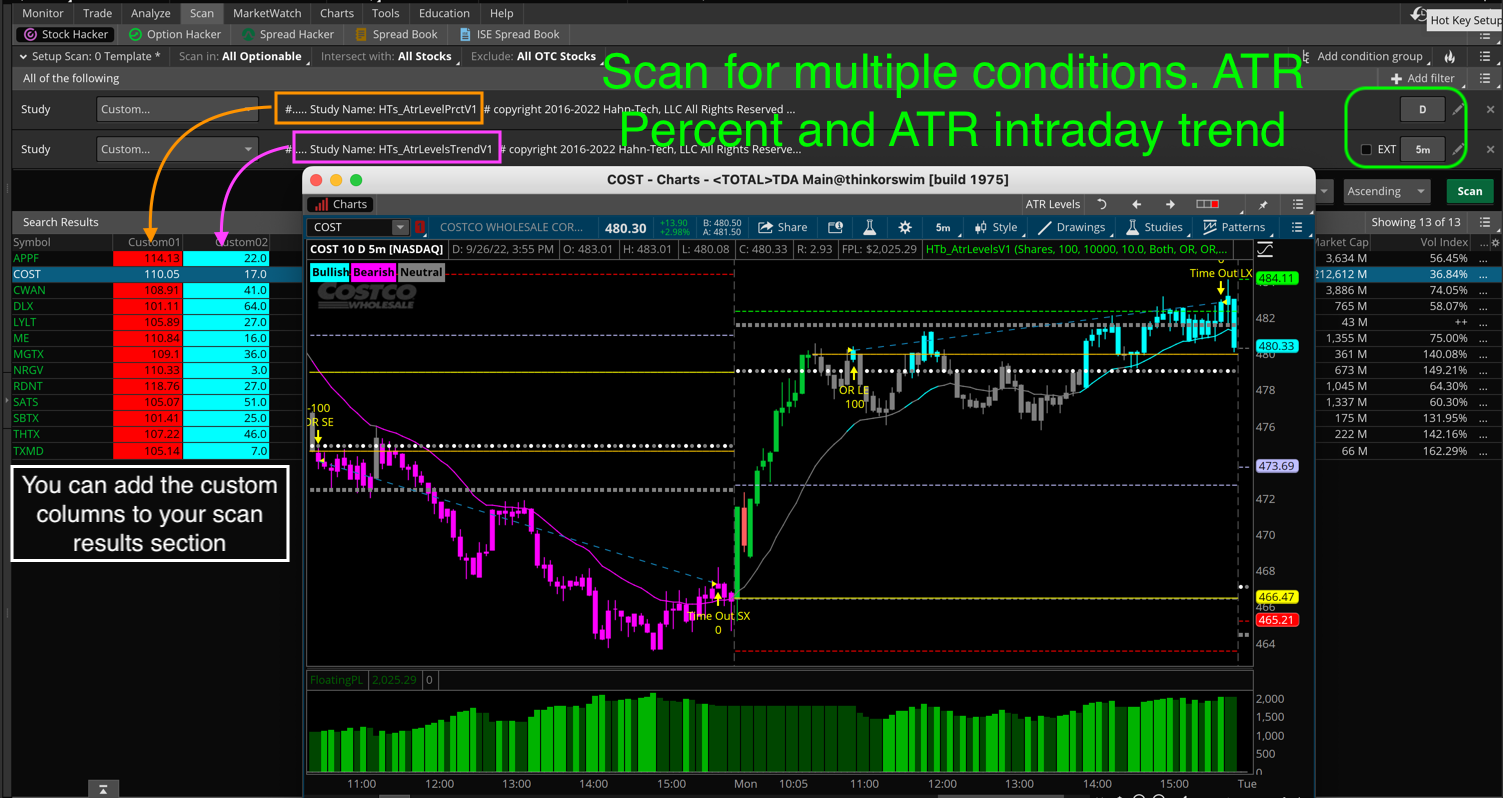Click the flask beaker icon near Share
This screenshot has width=1503, height=798.
(x=870, y=228)
